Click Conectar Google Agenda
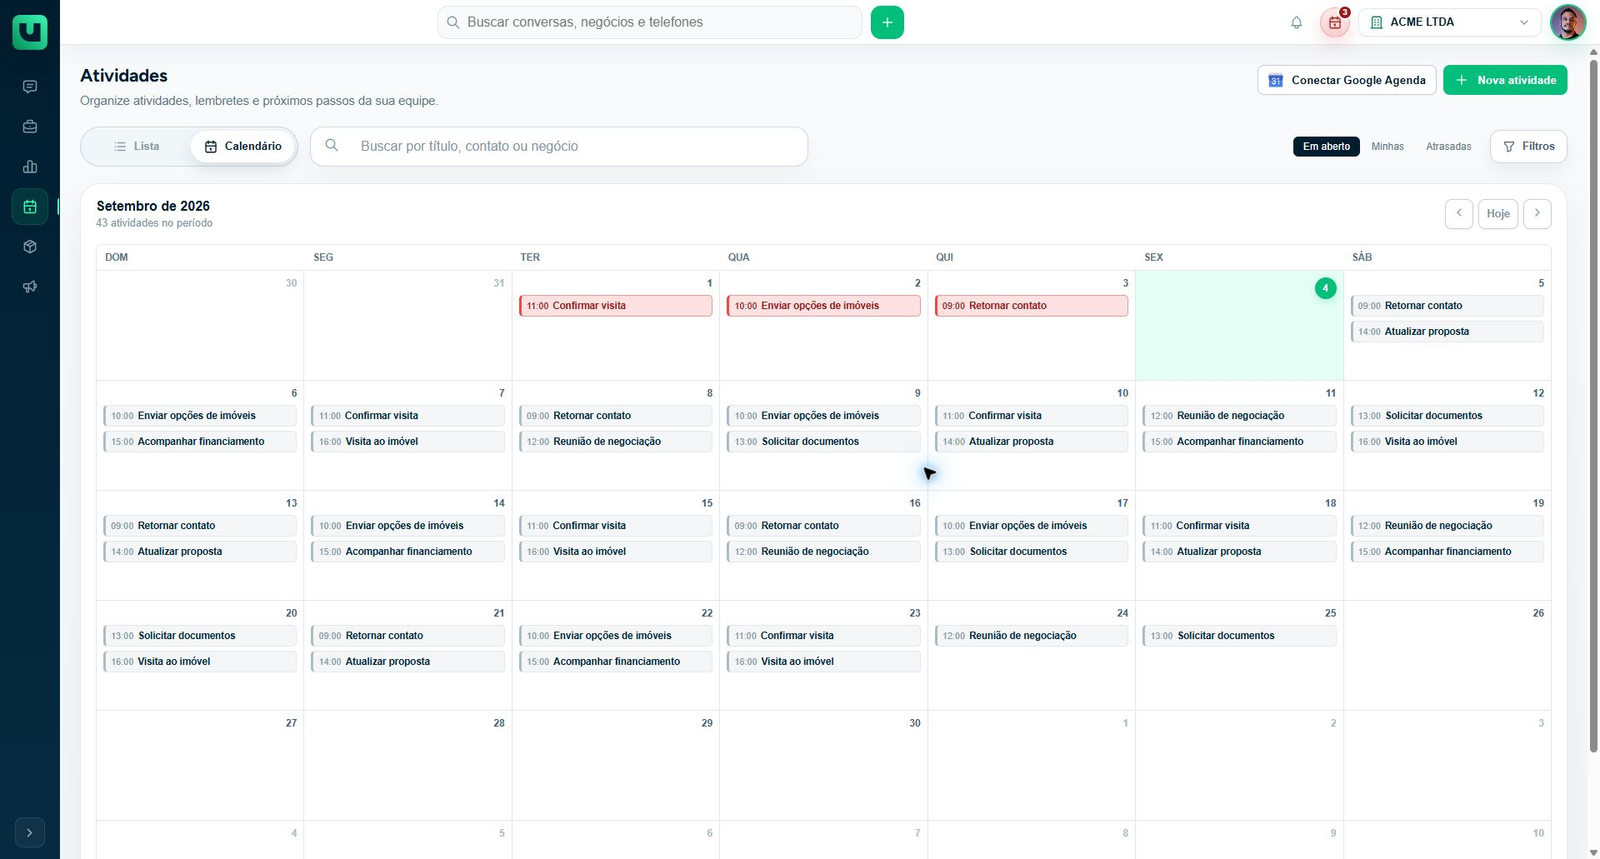Viewport: 1600px width, 859px height. tap(1347, 80)
